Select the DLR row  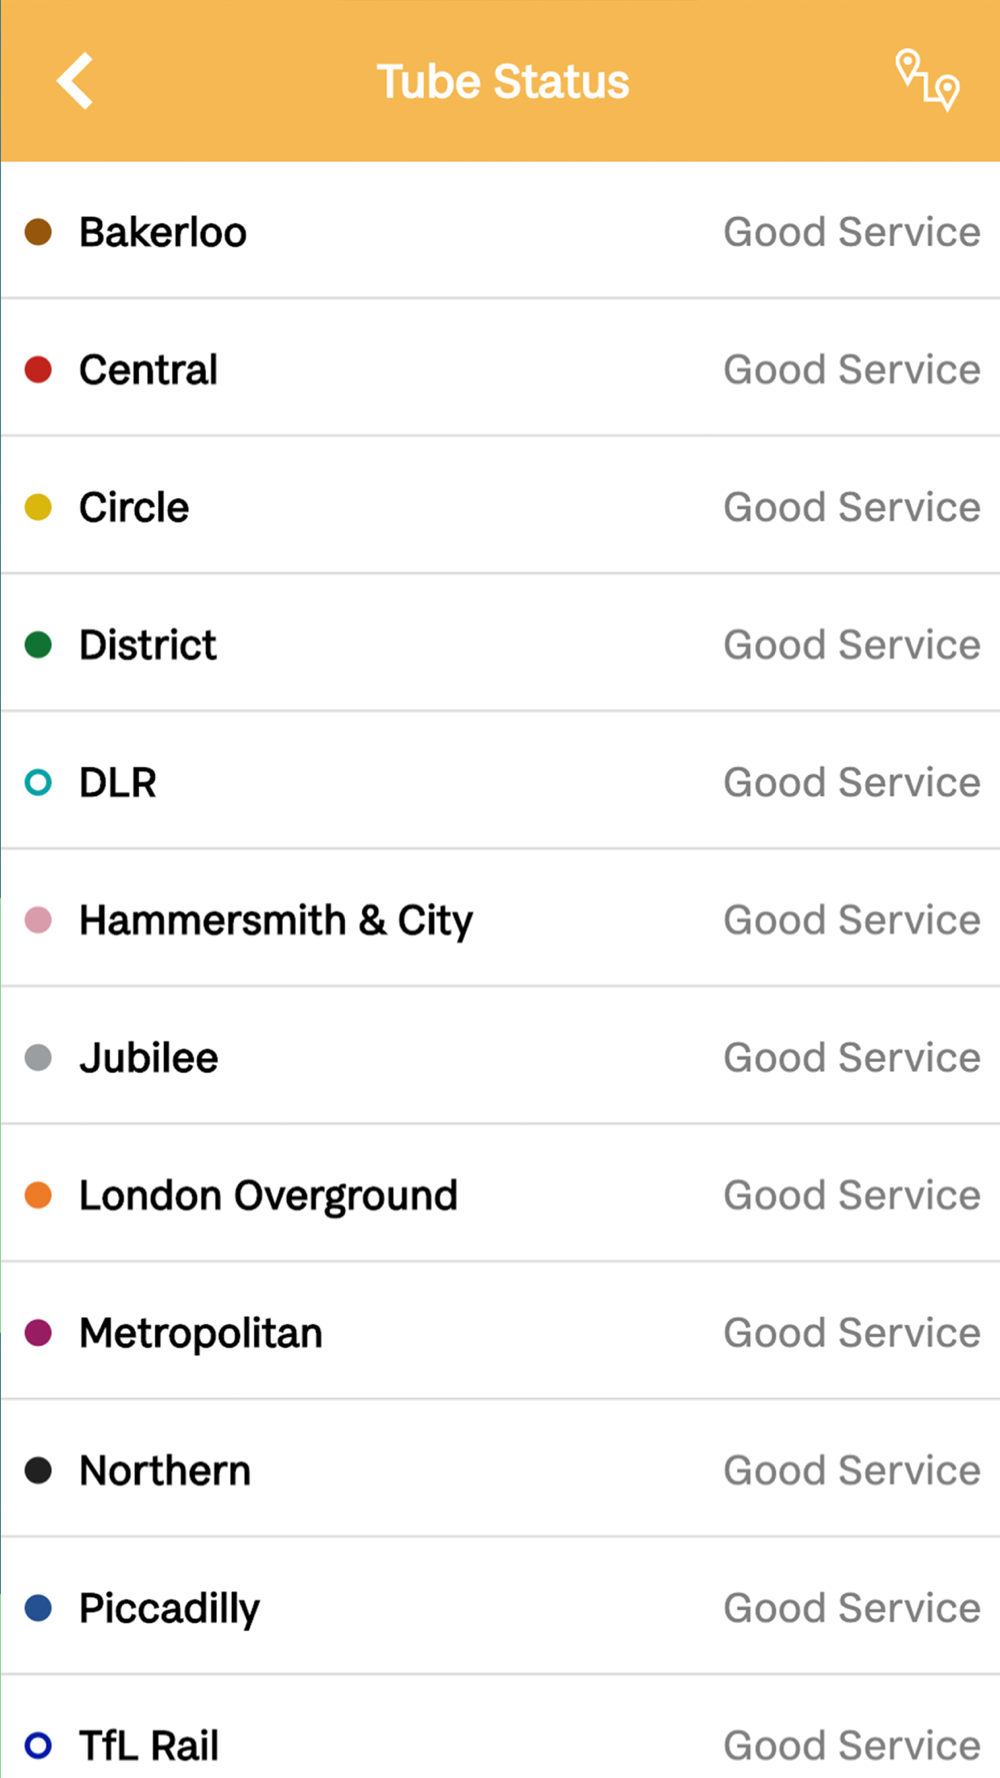[500, 781]
